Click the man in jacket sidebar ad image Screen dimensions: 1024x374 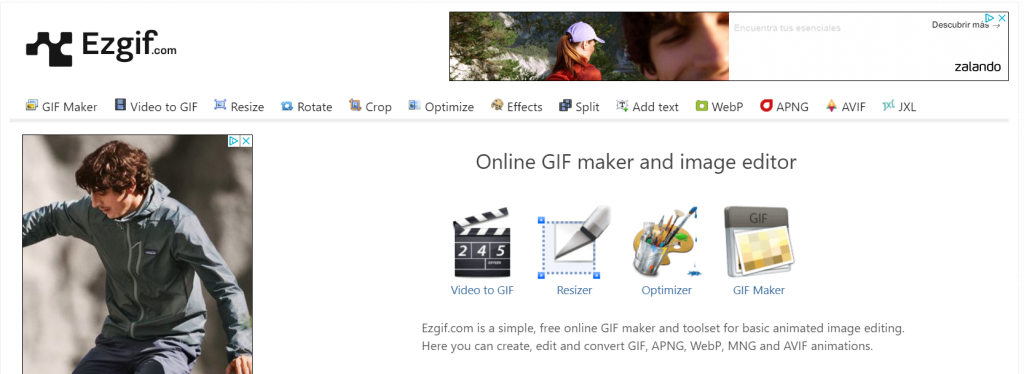[x=137, y=255]
